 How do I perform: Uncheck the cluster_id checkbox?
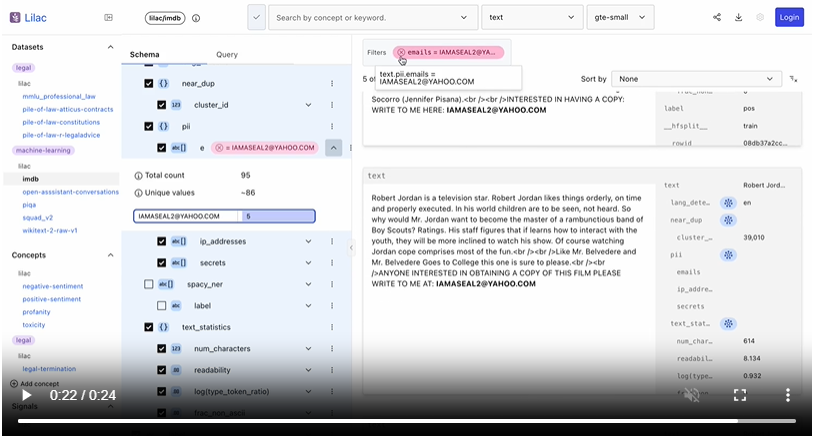pyautogui.click(x=162, y=105)
